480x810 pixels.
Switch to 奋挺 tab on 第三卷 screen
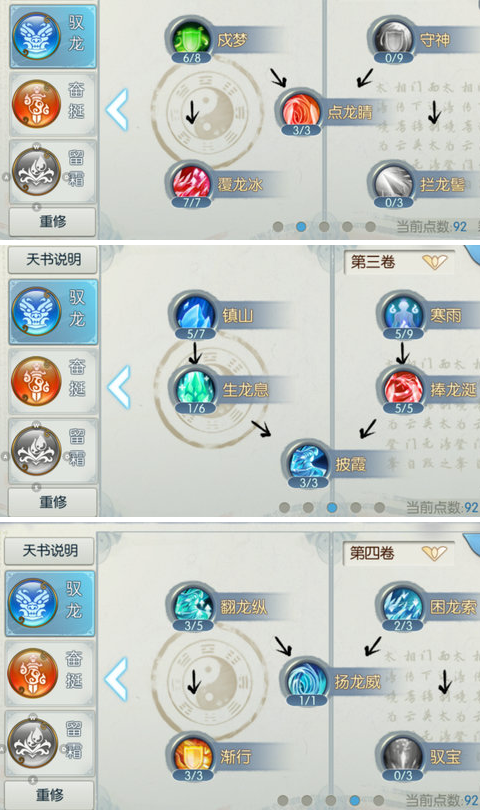pos(53,381)
